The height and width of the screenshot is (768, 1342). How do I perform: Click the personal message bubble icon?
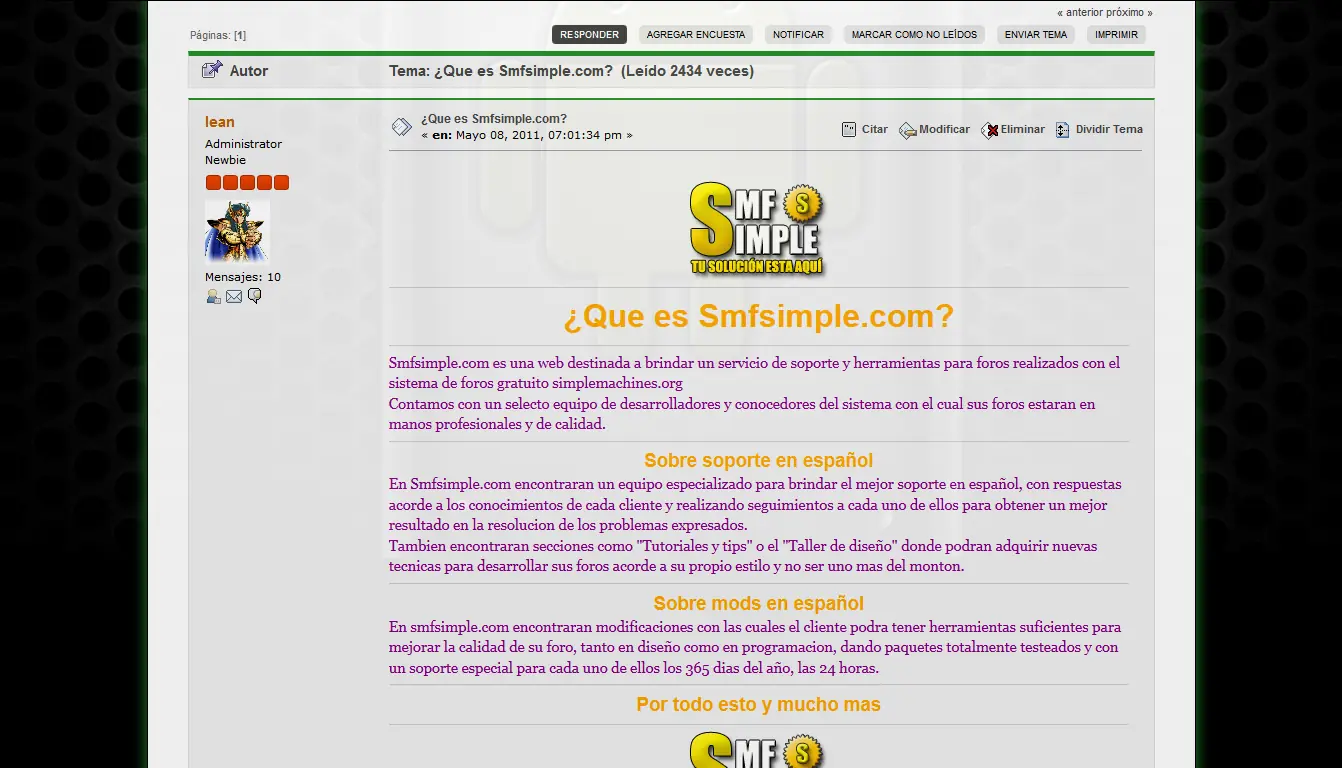pos(255,296)
